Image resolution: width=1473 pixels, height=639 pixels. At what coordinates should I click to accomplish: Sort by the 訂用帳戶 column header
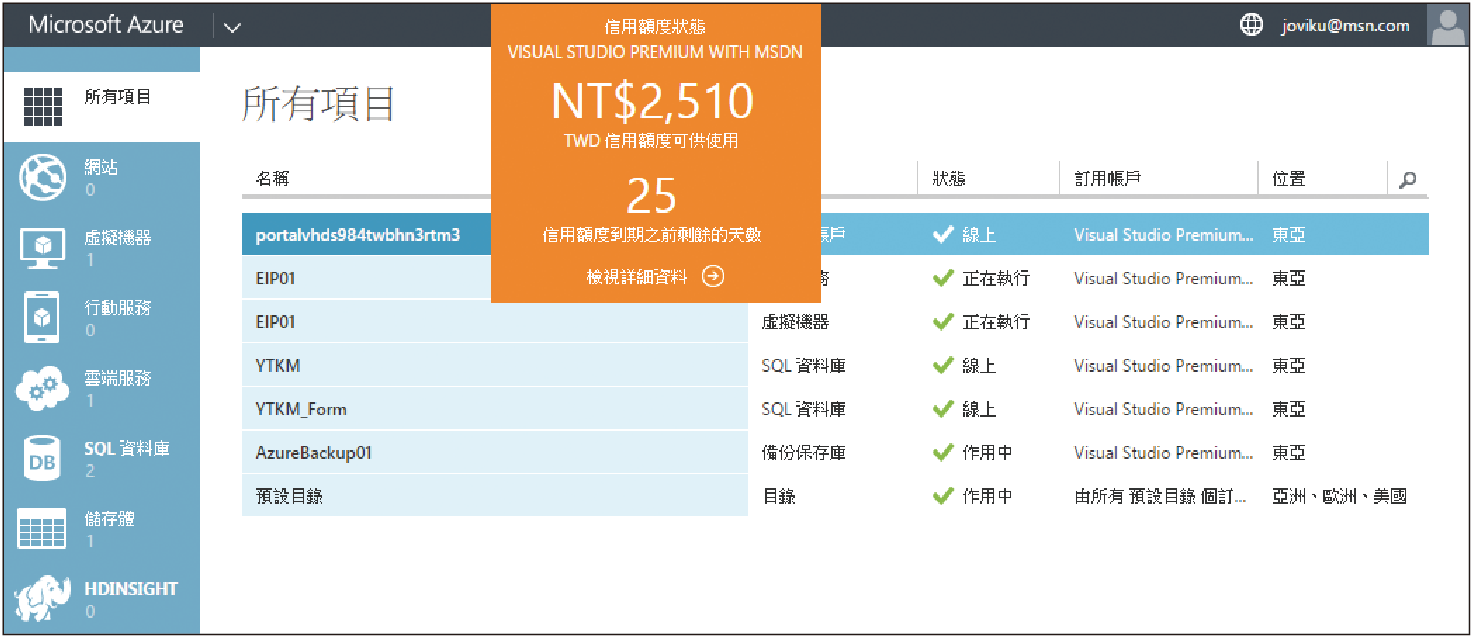coord(1108,179)
